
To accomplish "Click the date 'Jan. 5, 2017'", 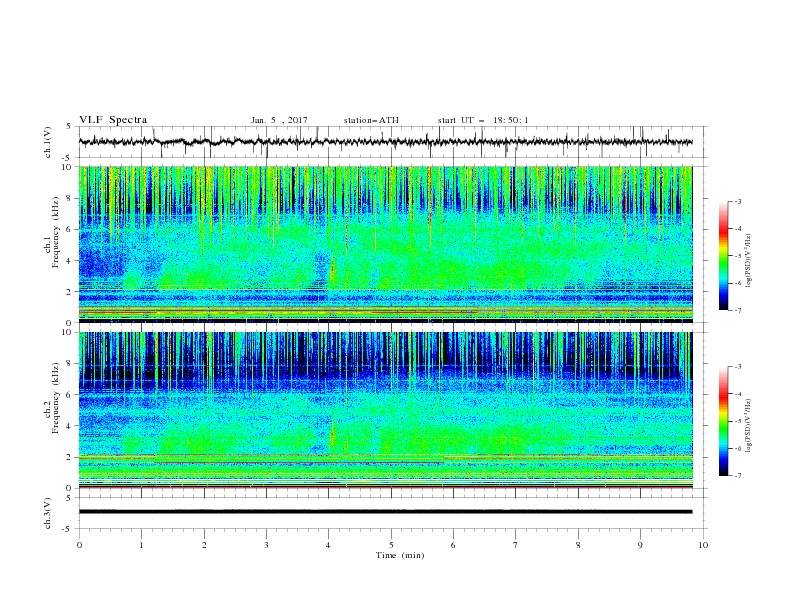I will pos(279,120).
